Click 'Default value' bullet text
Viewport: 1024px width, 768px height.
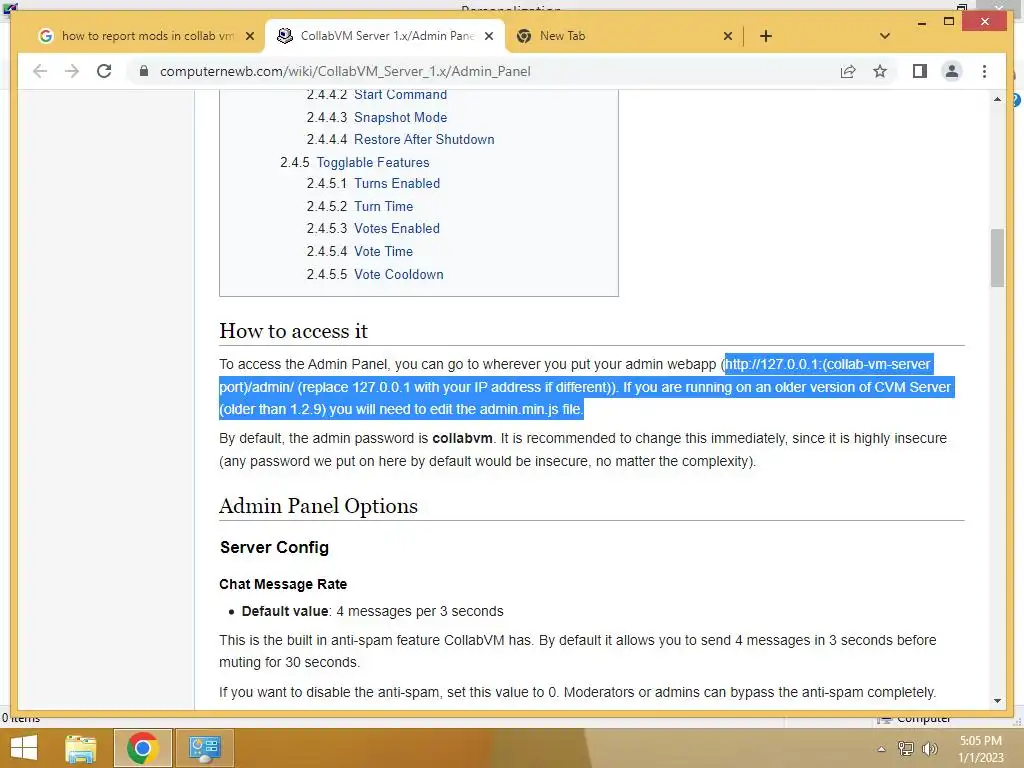tap(285, 611)
